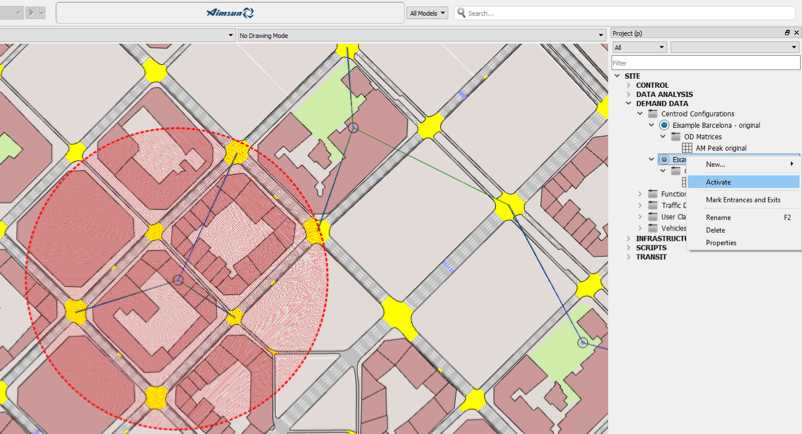The width and height of the screenshot is (802, 434).
Task: Select the Eixample Barcelona - original radio button
Action: tap(664, 125)
